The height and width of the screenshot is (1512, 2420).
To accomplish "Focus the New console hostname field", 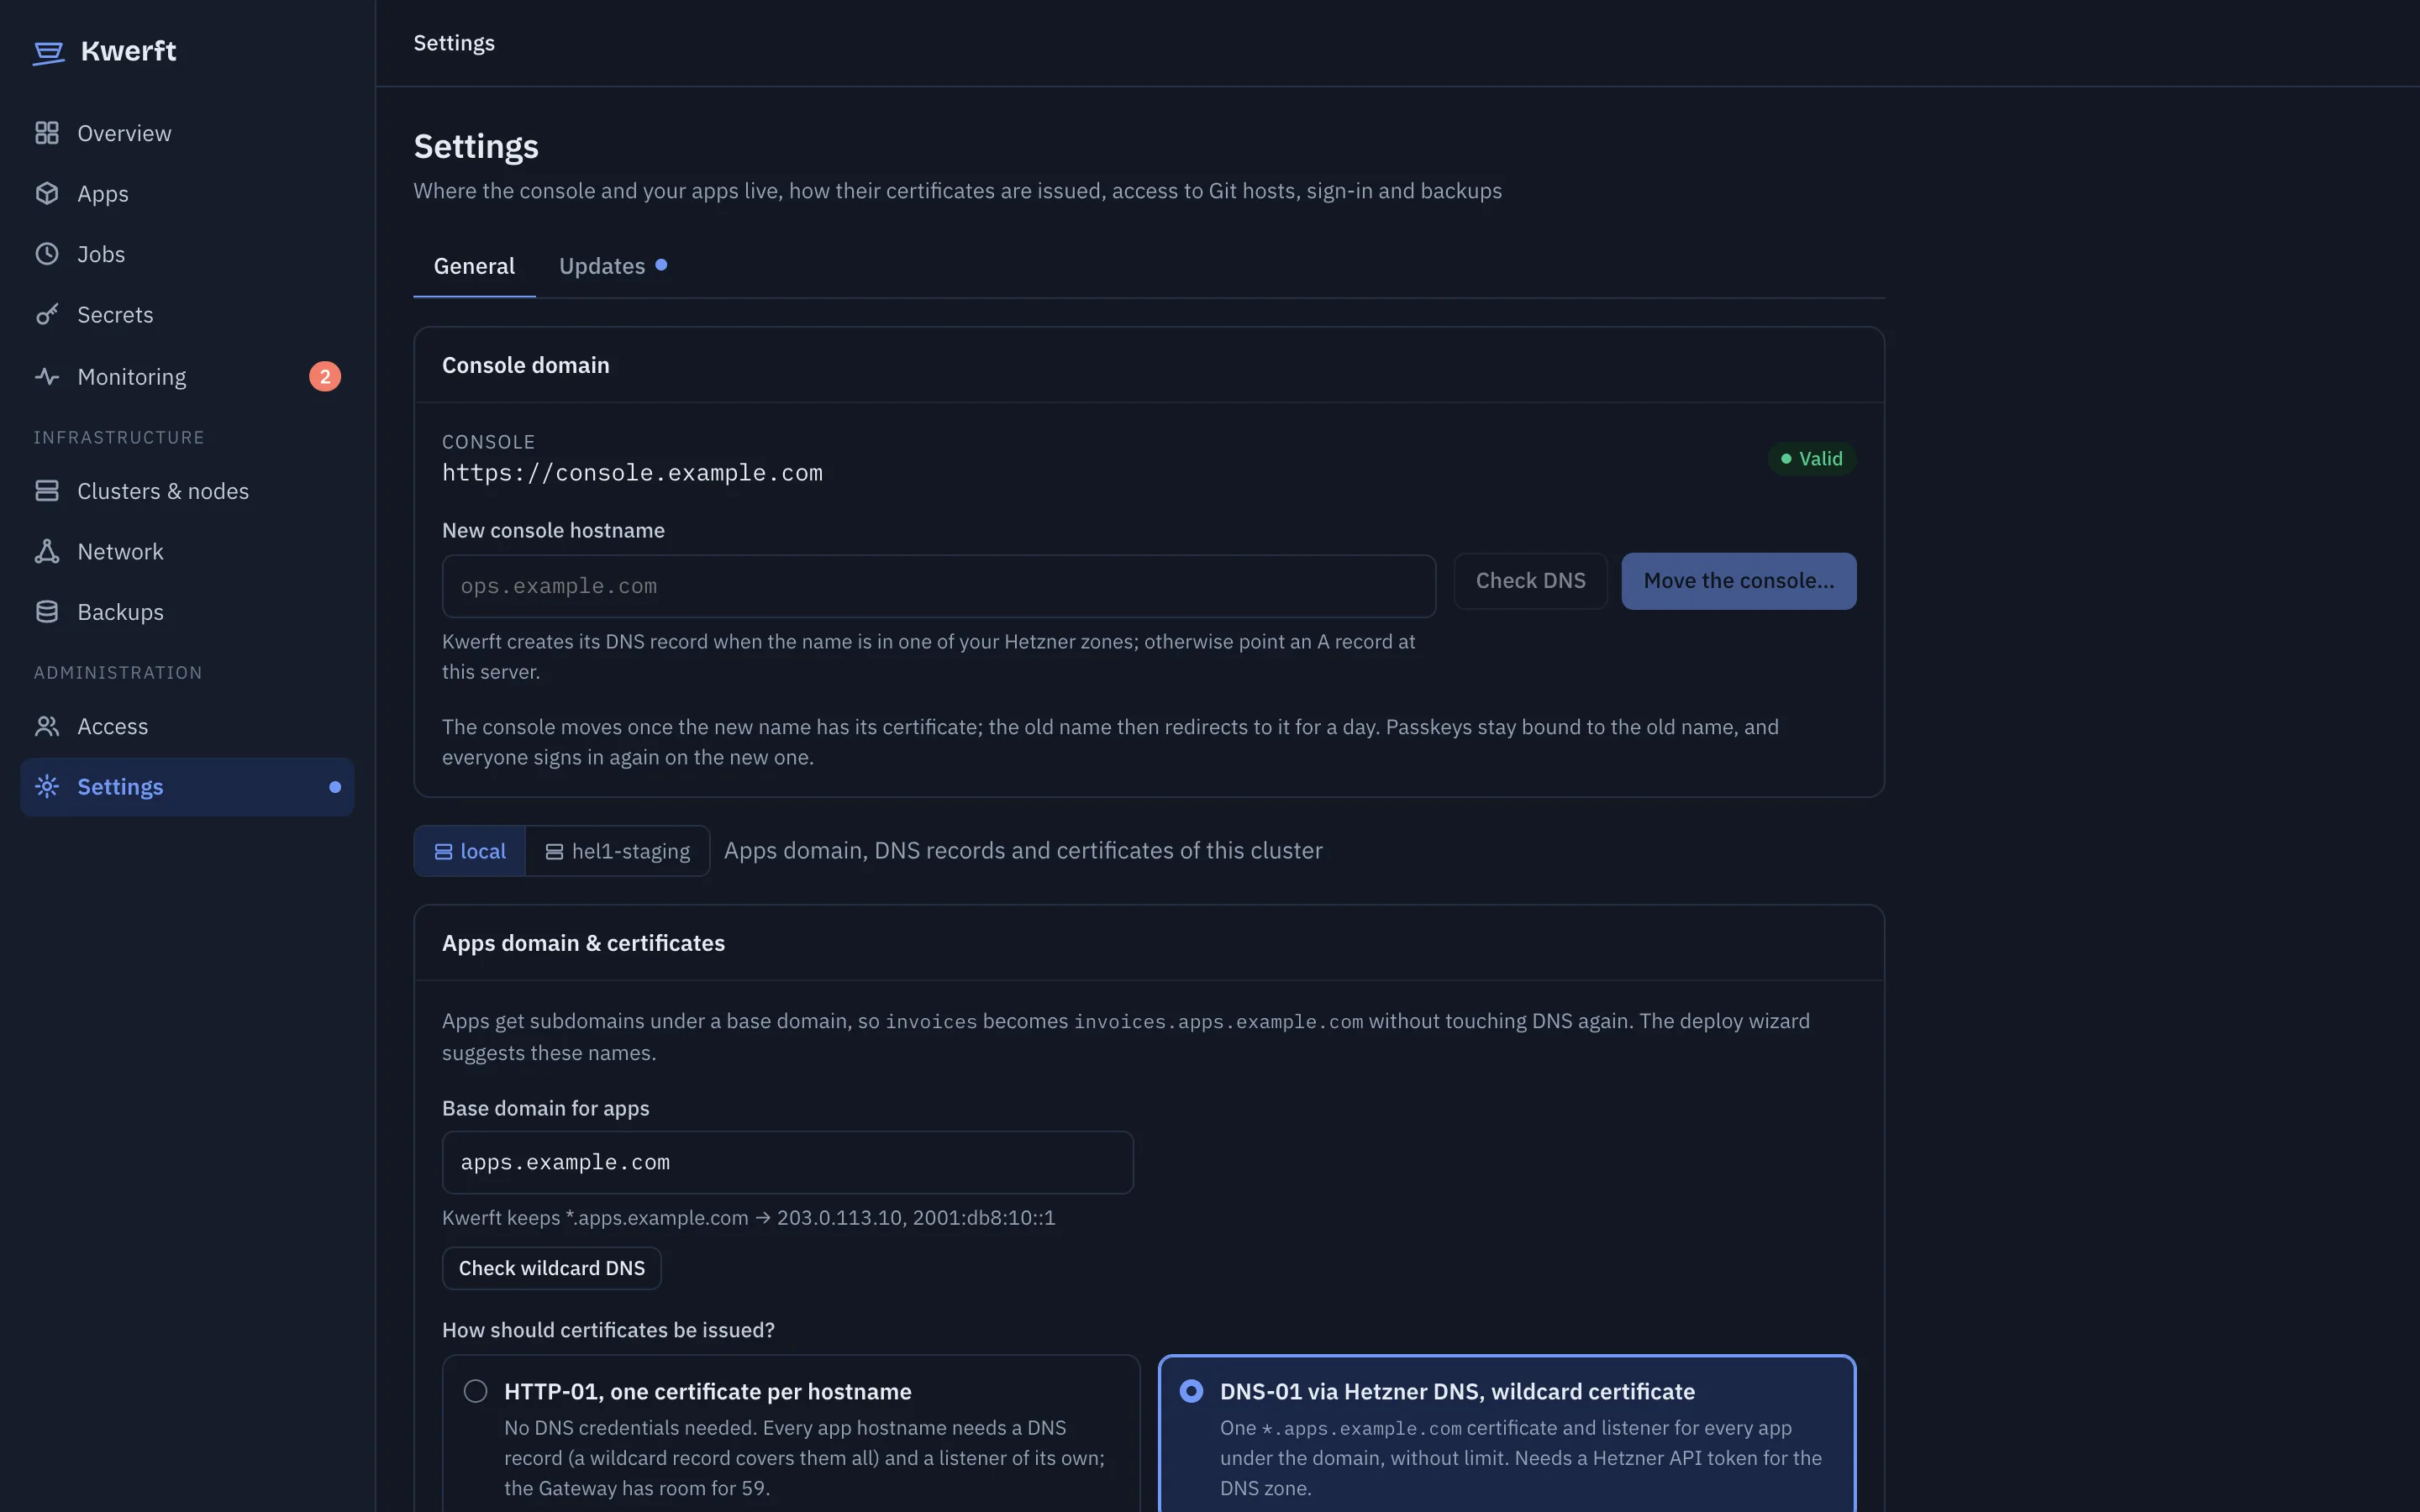I will [939, 586].
